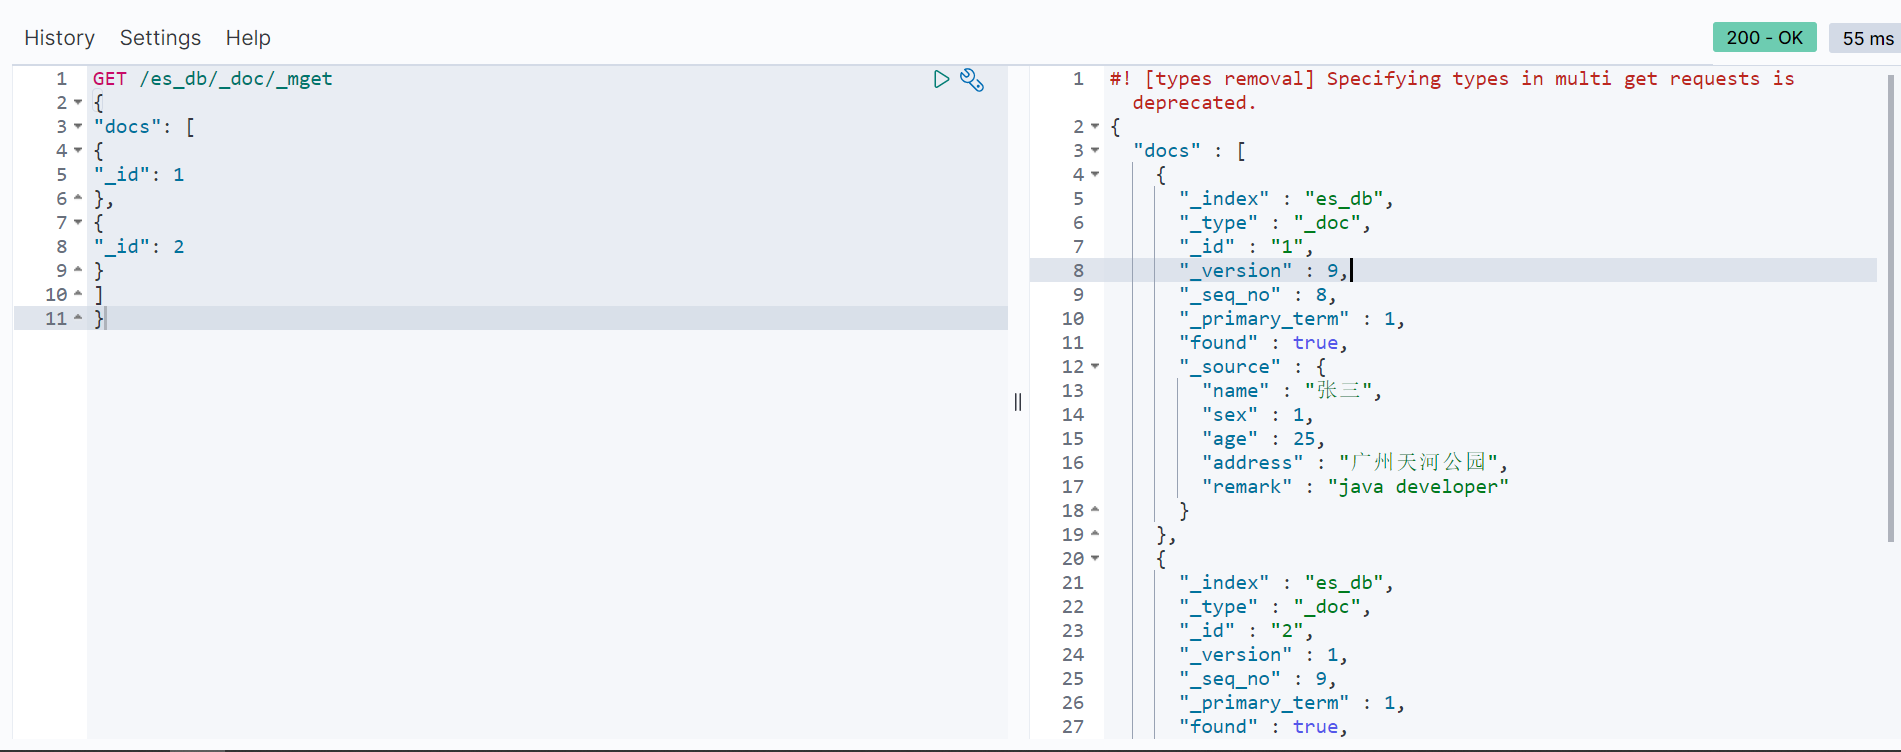This screenshot has width=1901, height=752.
Task: Open the Help menu
Action: coord(248,38)
